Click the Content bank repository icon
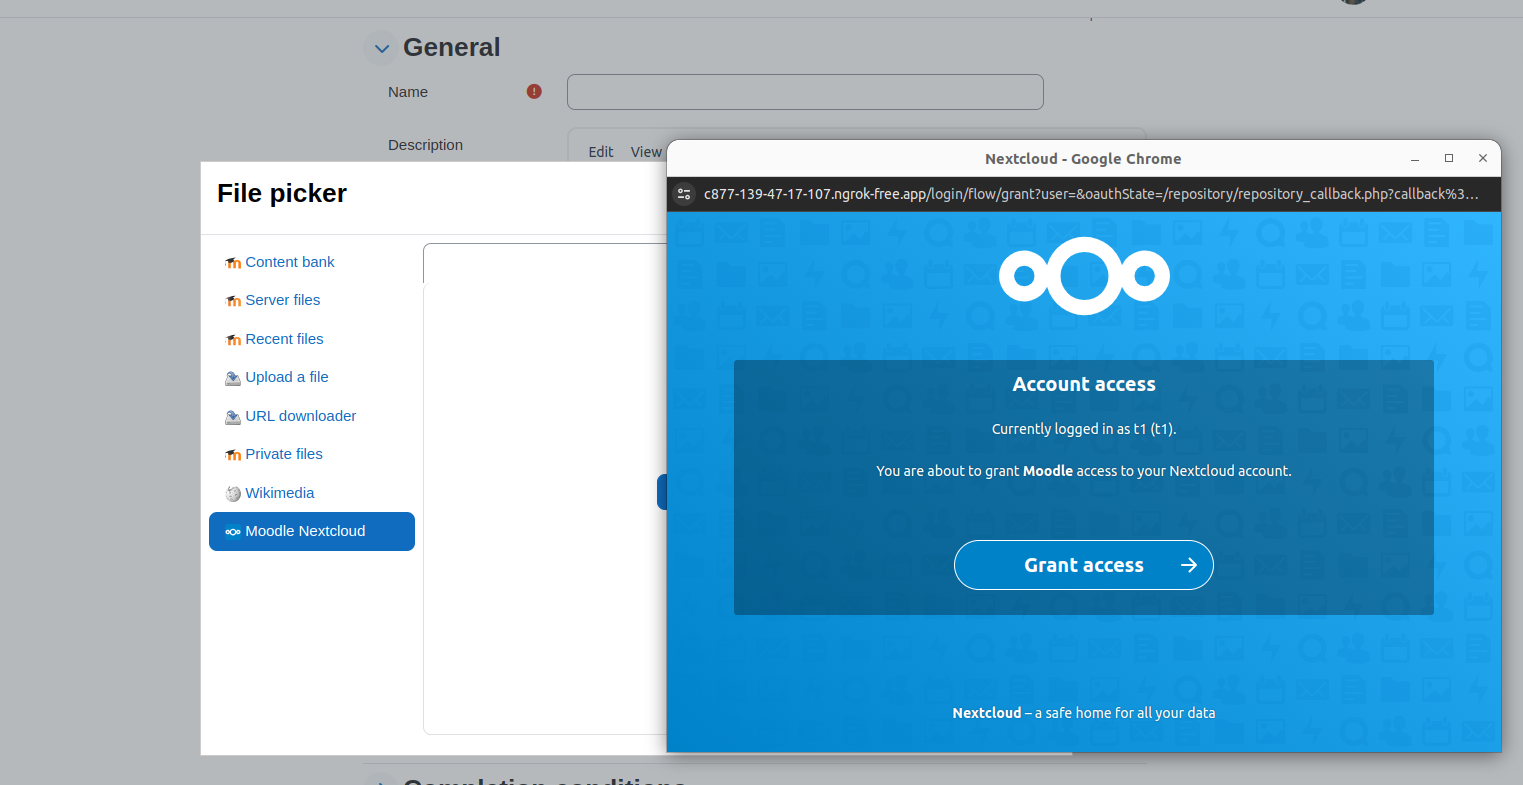The image size is (1523, 785). (233, 263)
